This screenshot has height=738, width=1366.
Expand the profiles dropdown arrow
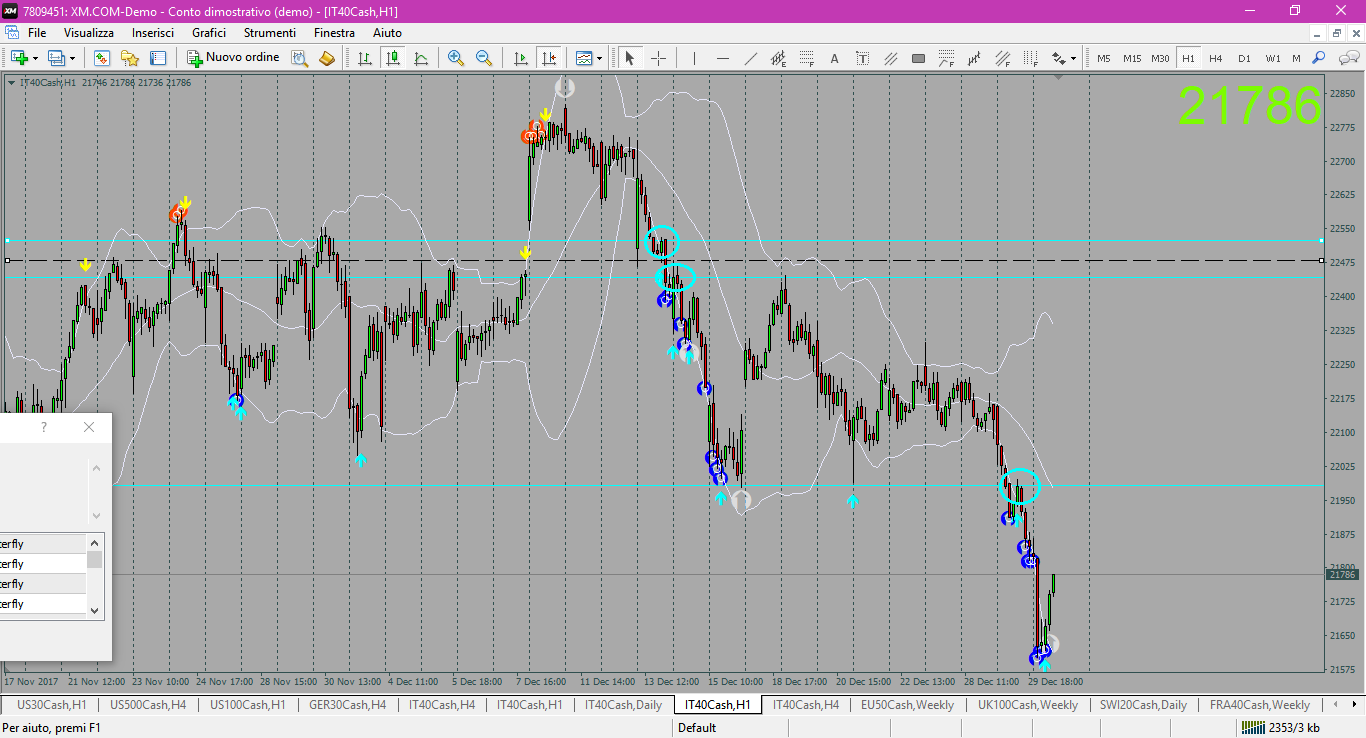(72, 58)
